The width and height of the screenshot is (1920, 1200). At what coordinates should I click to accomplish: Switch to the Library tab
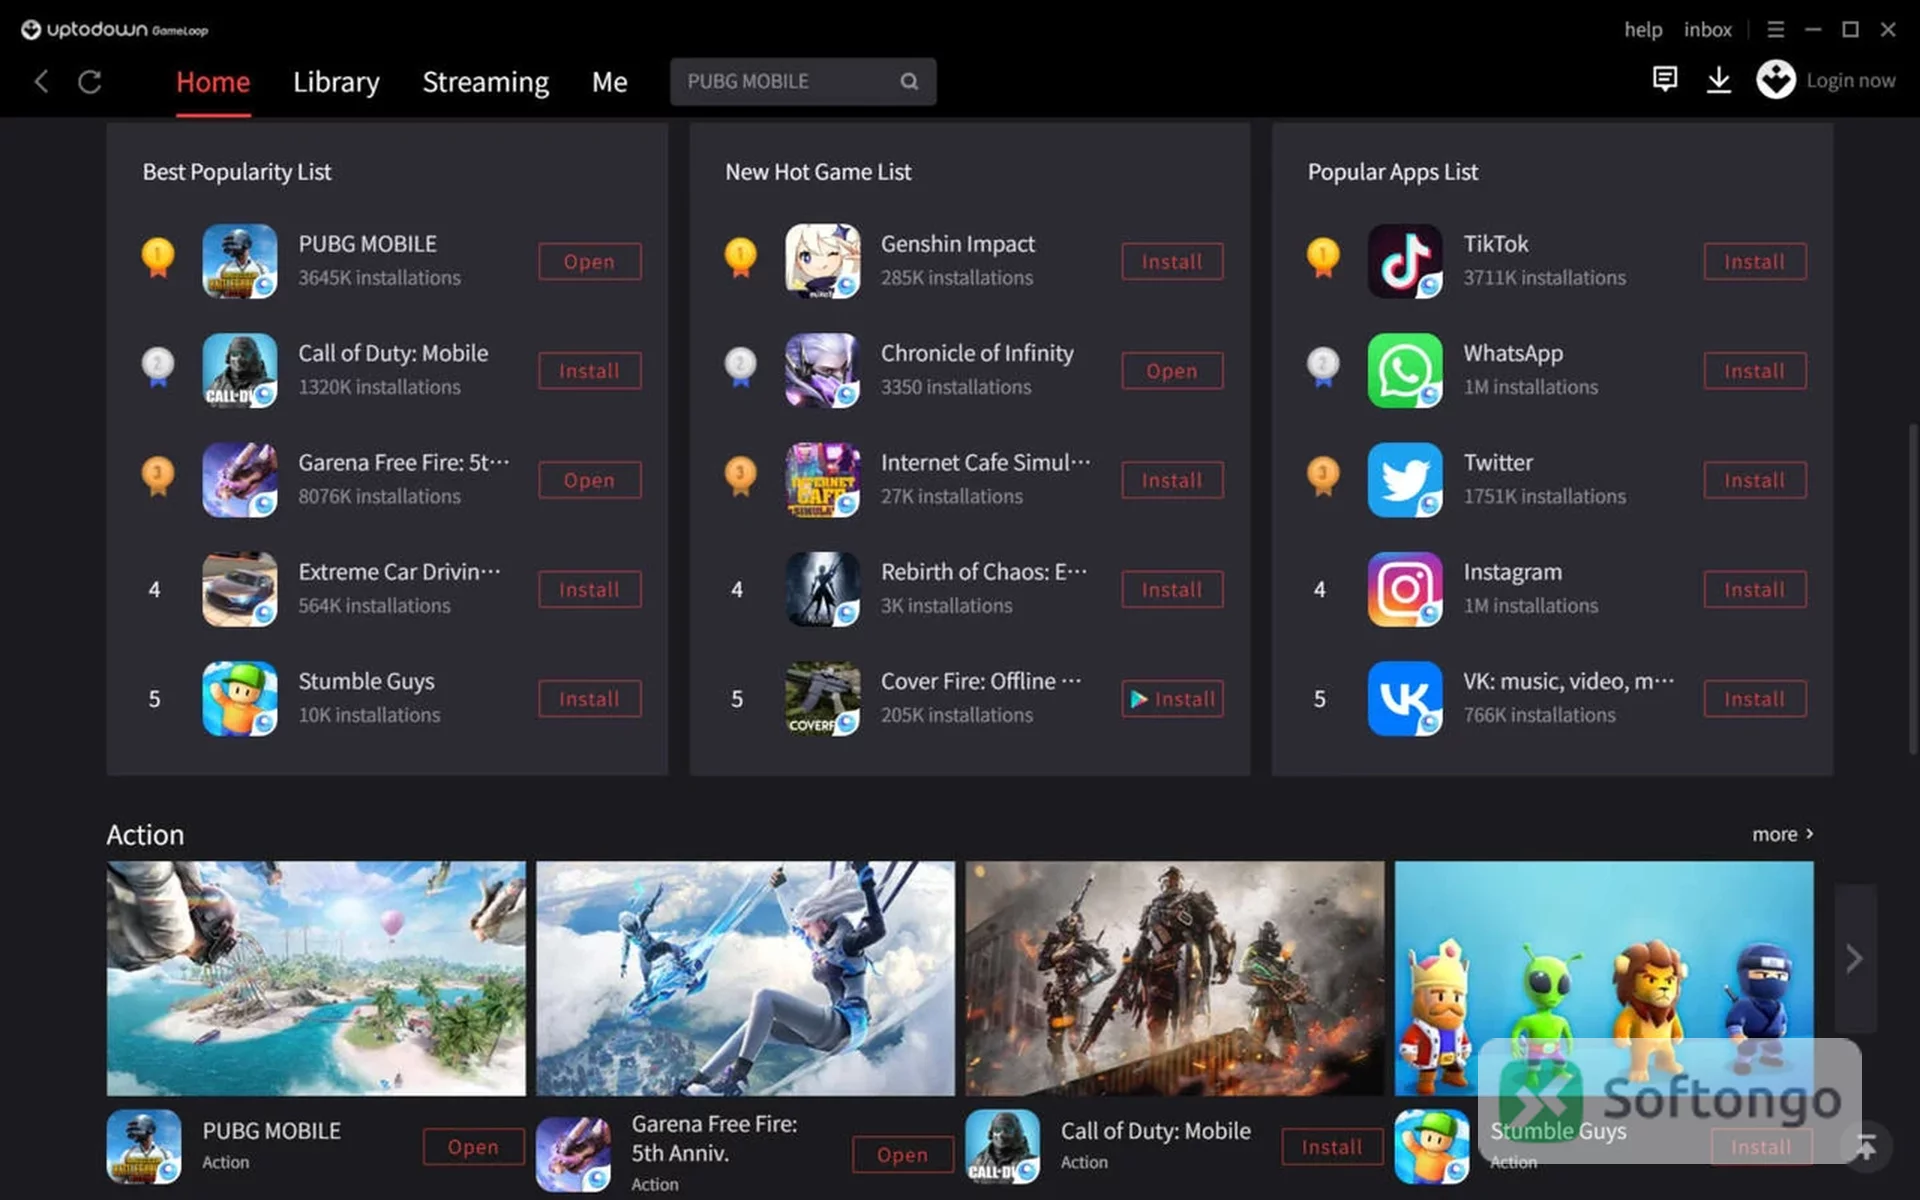pos(336,82)
